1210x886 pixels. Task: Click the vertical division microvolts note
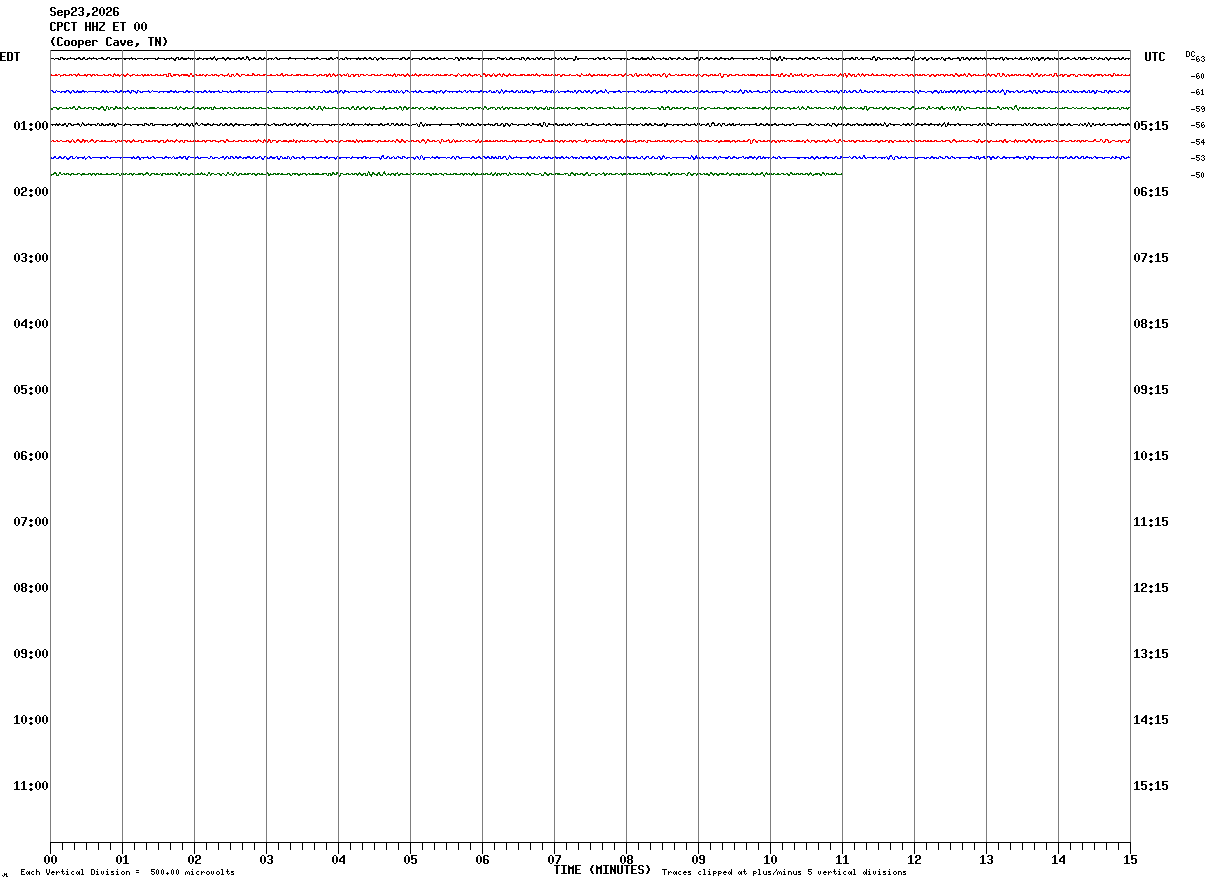click(x=127, y=873)
